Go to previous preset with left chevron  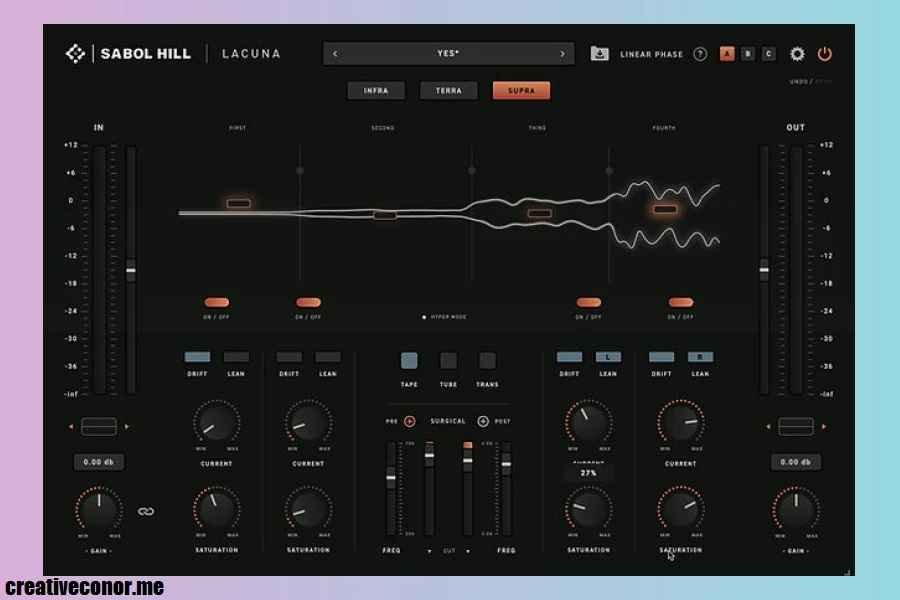click(335, 54)
